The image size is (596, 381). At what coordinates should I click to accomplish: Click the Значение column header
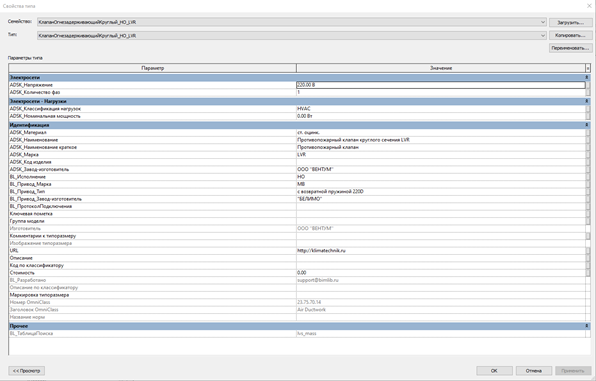(x=441, y=68)
